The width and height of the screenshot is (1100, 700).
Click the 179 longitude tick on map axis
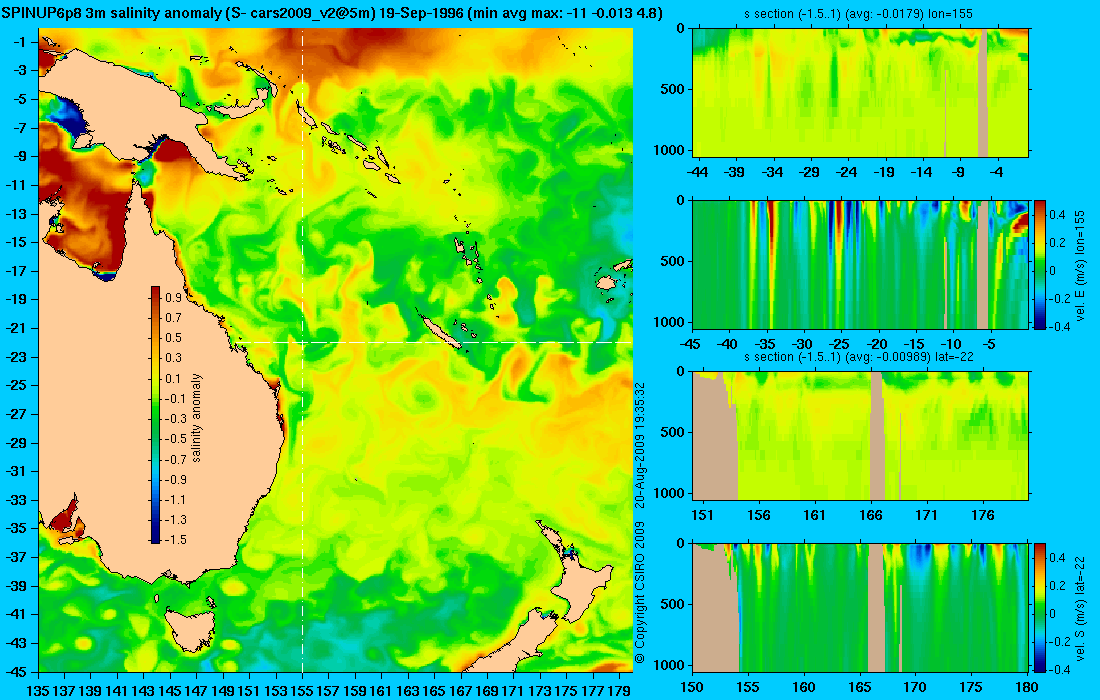619,691
